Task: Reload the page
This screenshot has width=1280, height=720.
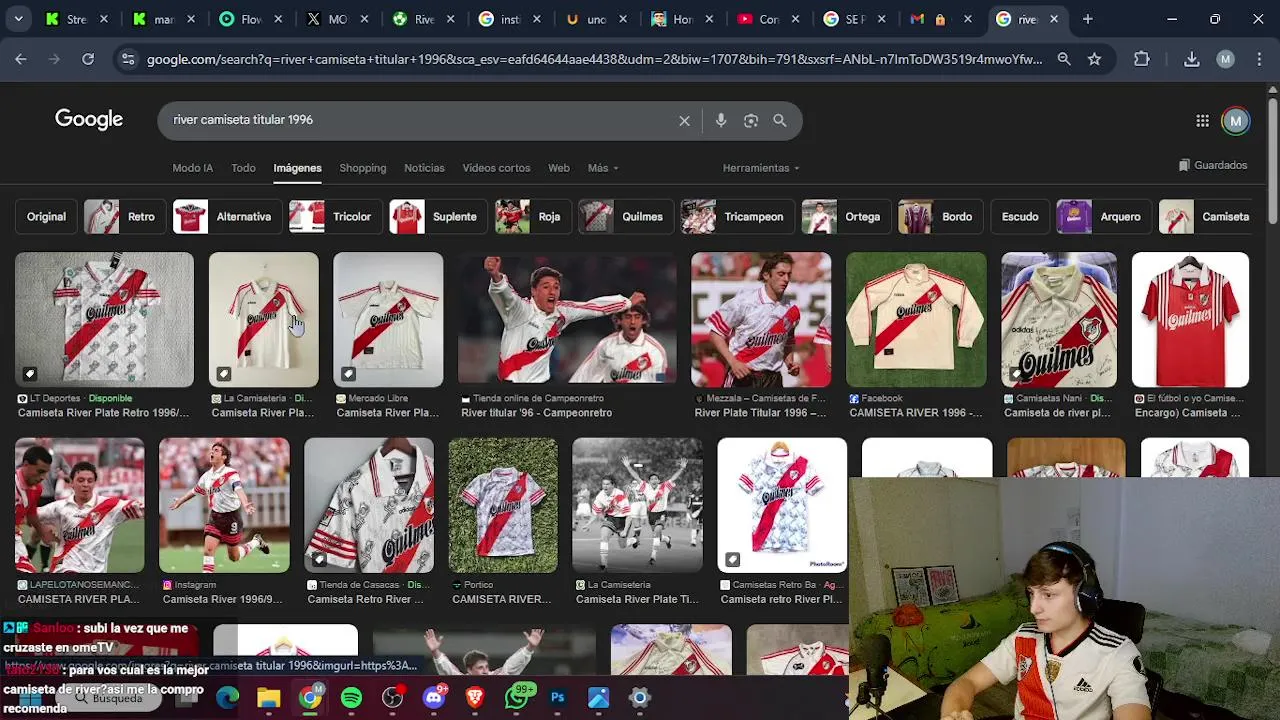Action: coord(88,60)
